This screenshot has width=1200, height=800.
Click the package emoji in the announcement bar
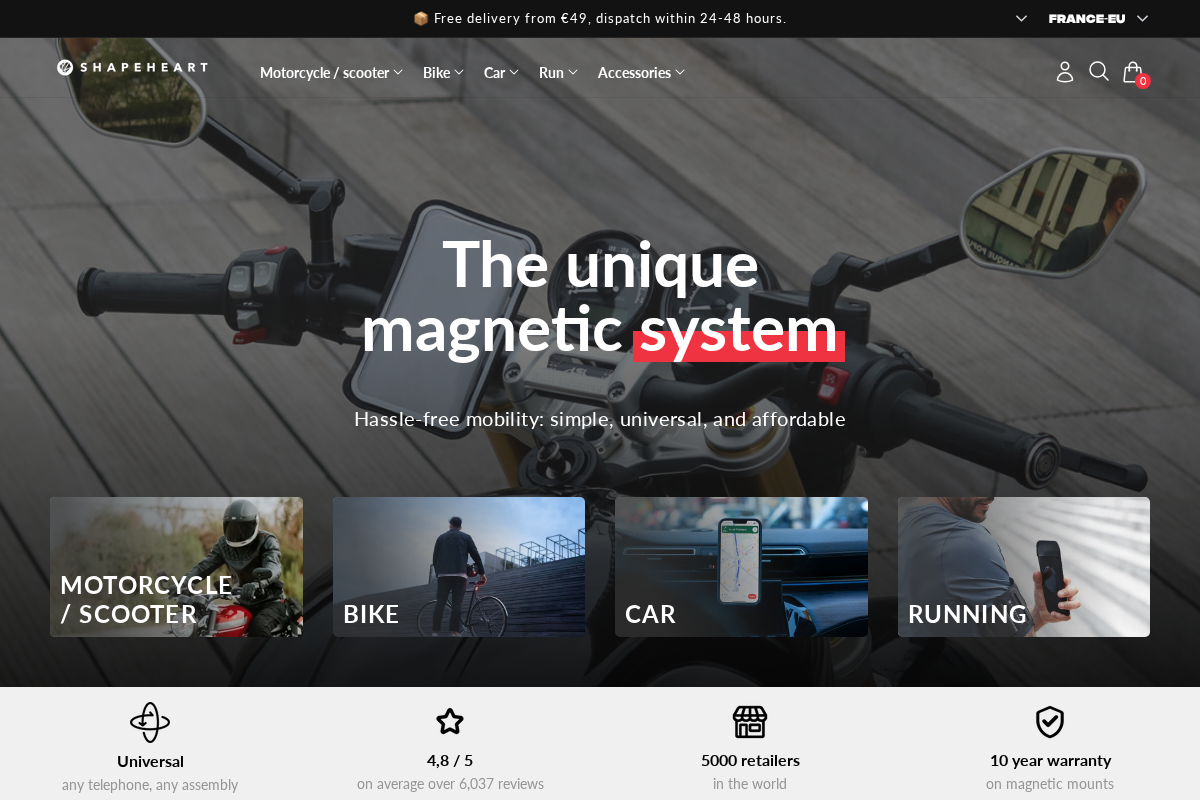click(421, 18)
